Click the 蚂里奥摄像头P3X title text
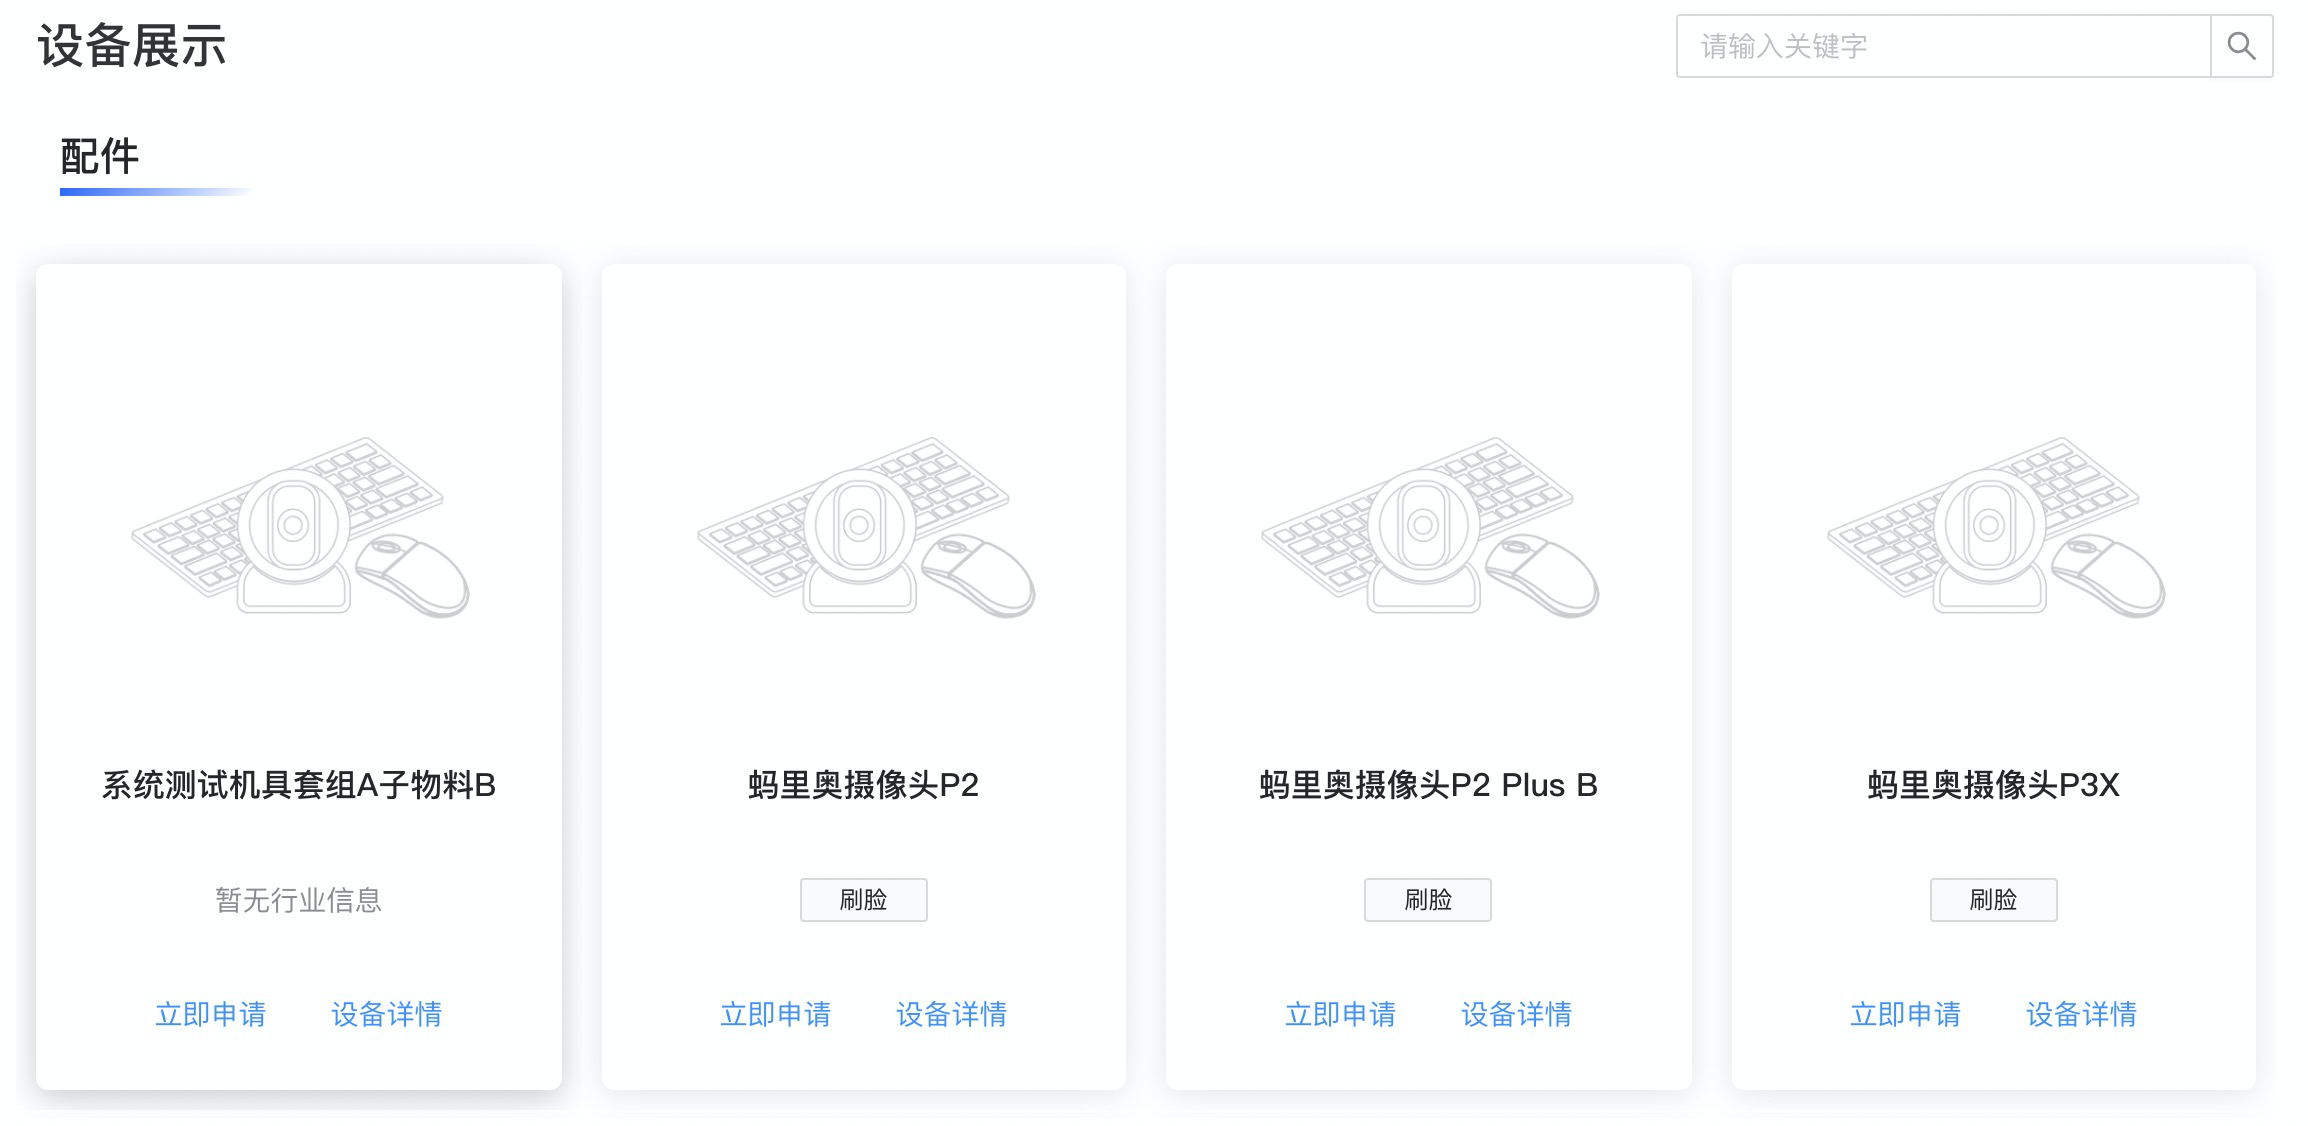This screenshot has width=2308, height=1126. [x=1994, y=785]
